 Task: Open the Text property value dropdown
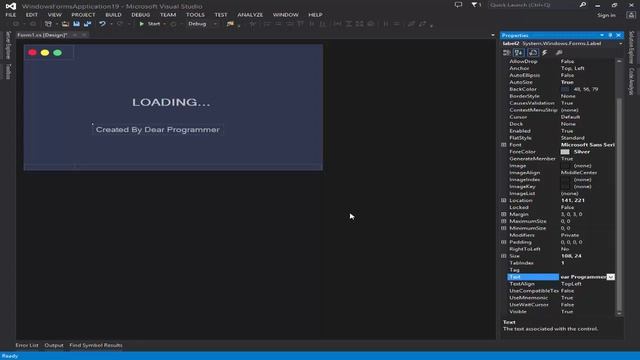pyautogui.click(x=611, y=277)
